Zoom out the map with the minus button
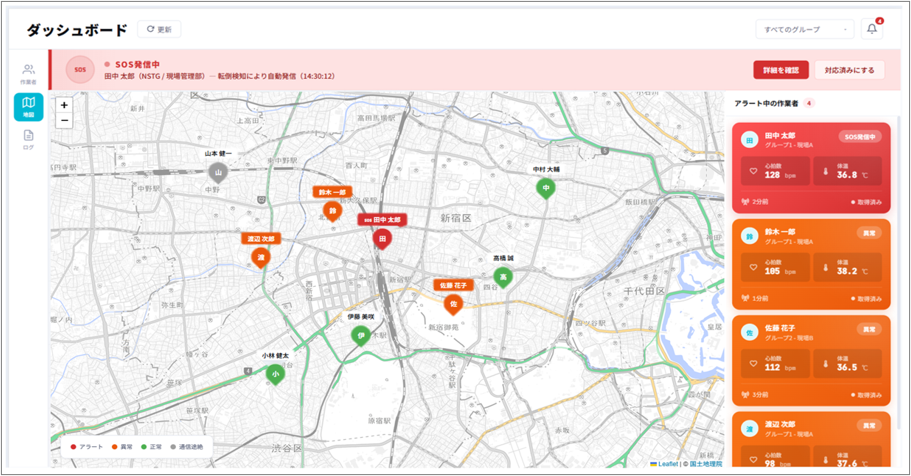Viewport: 911px width, 476px height. 64,120
